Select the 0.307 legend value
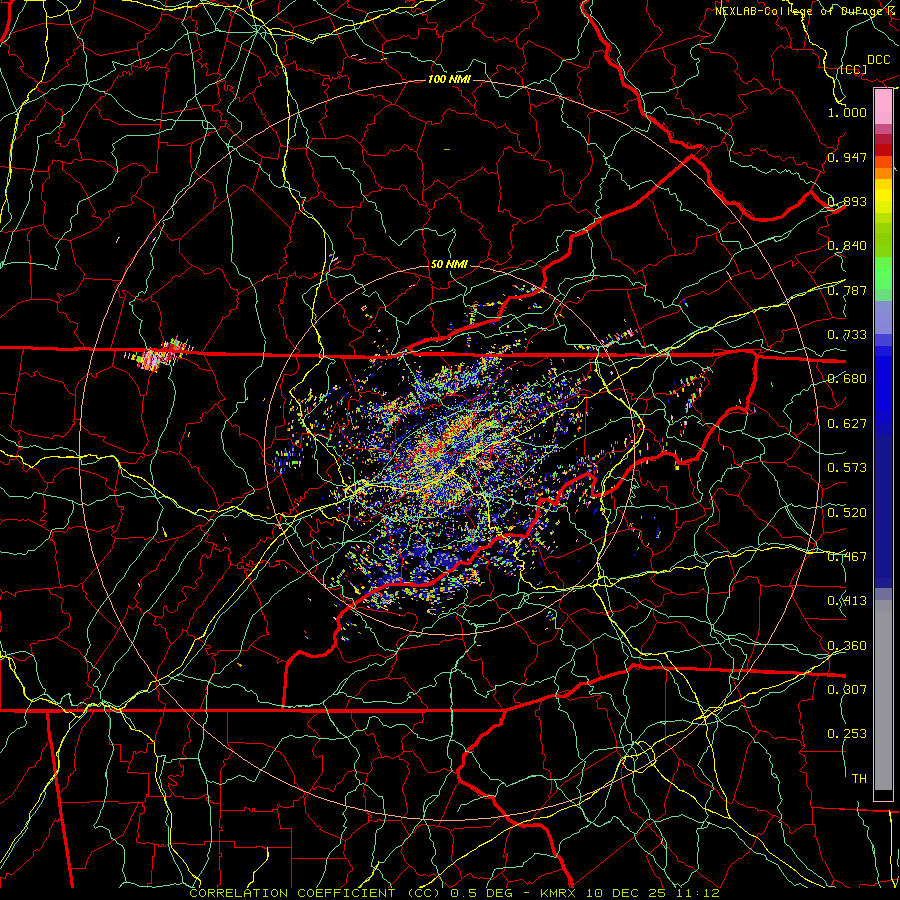900x900 pixels. (x=847, y=689)
